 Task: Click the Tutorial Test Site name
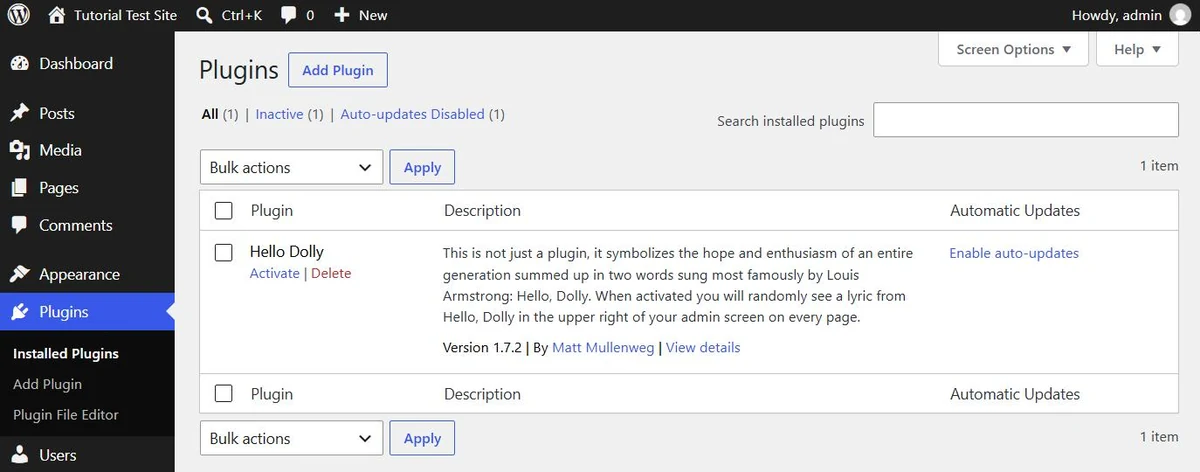pos(126,15)
